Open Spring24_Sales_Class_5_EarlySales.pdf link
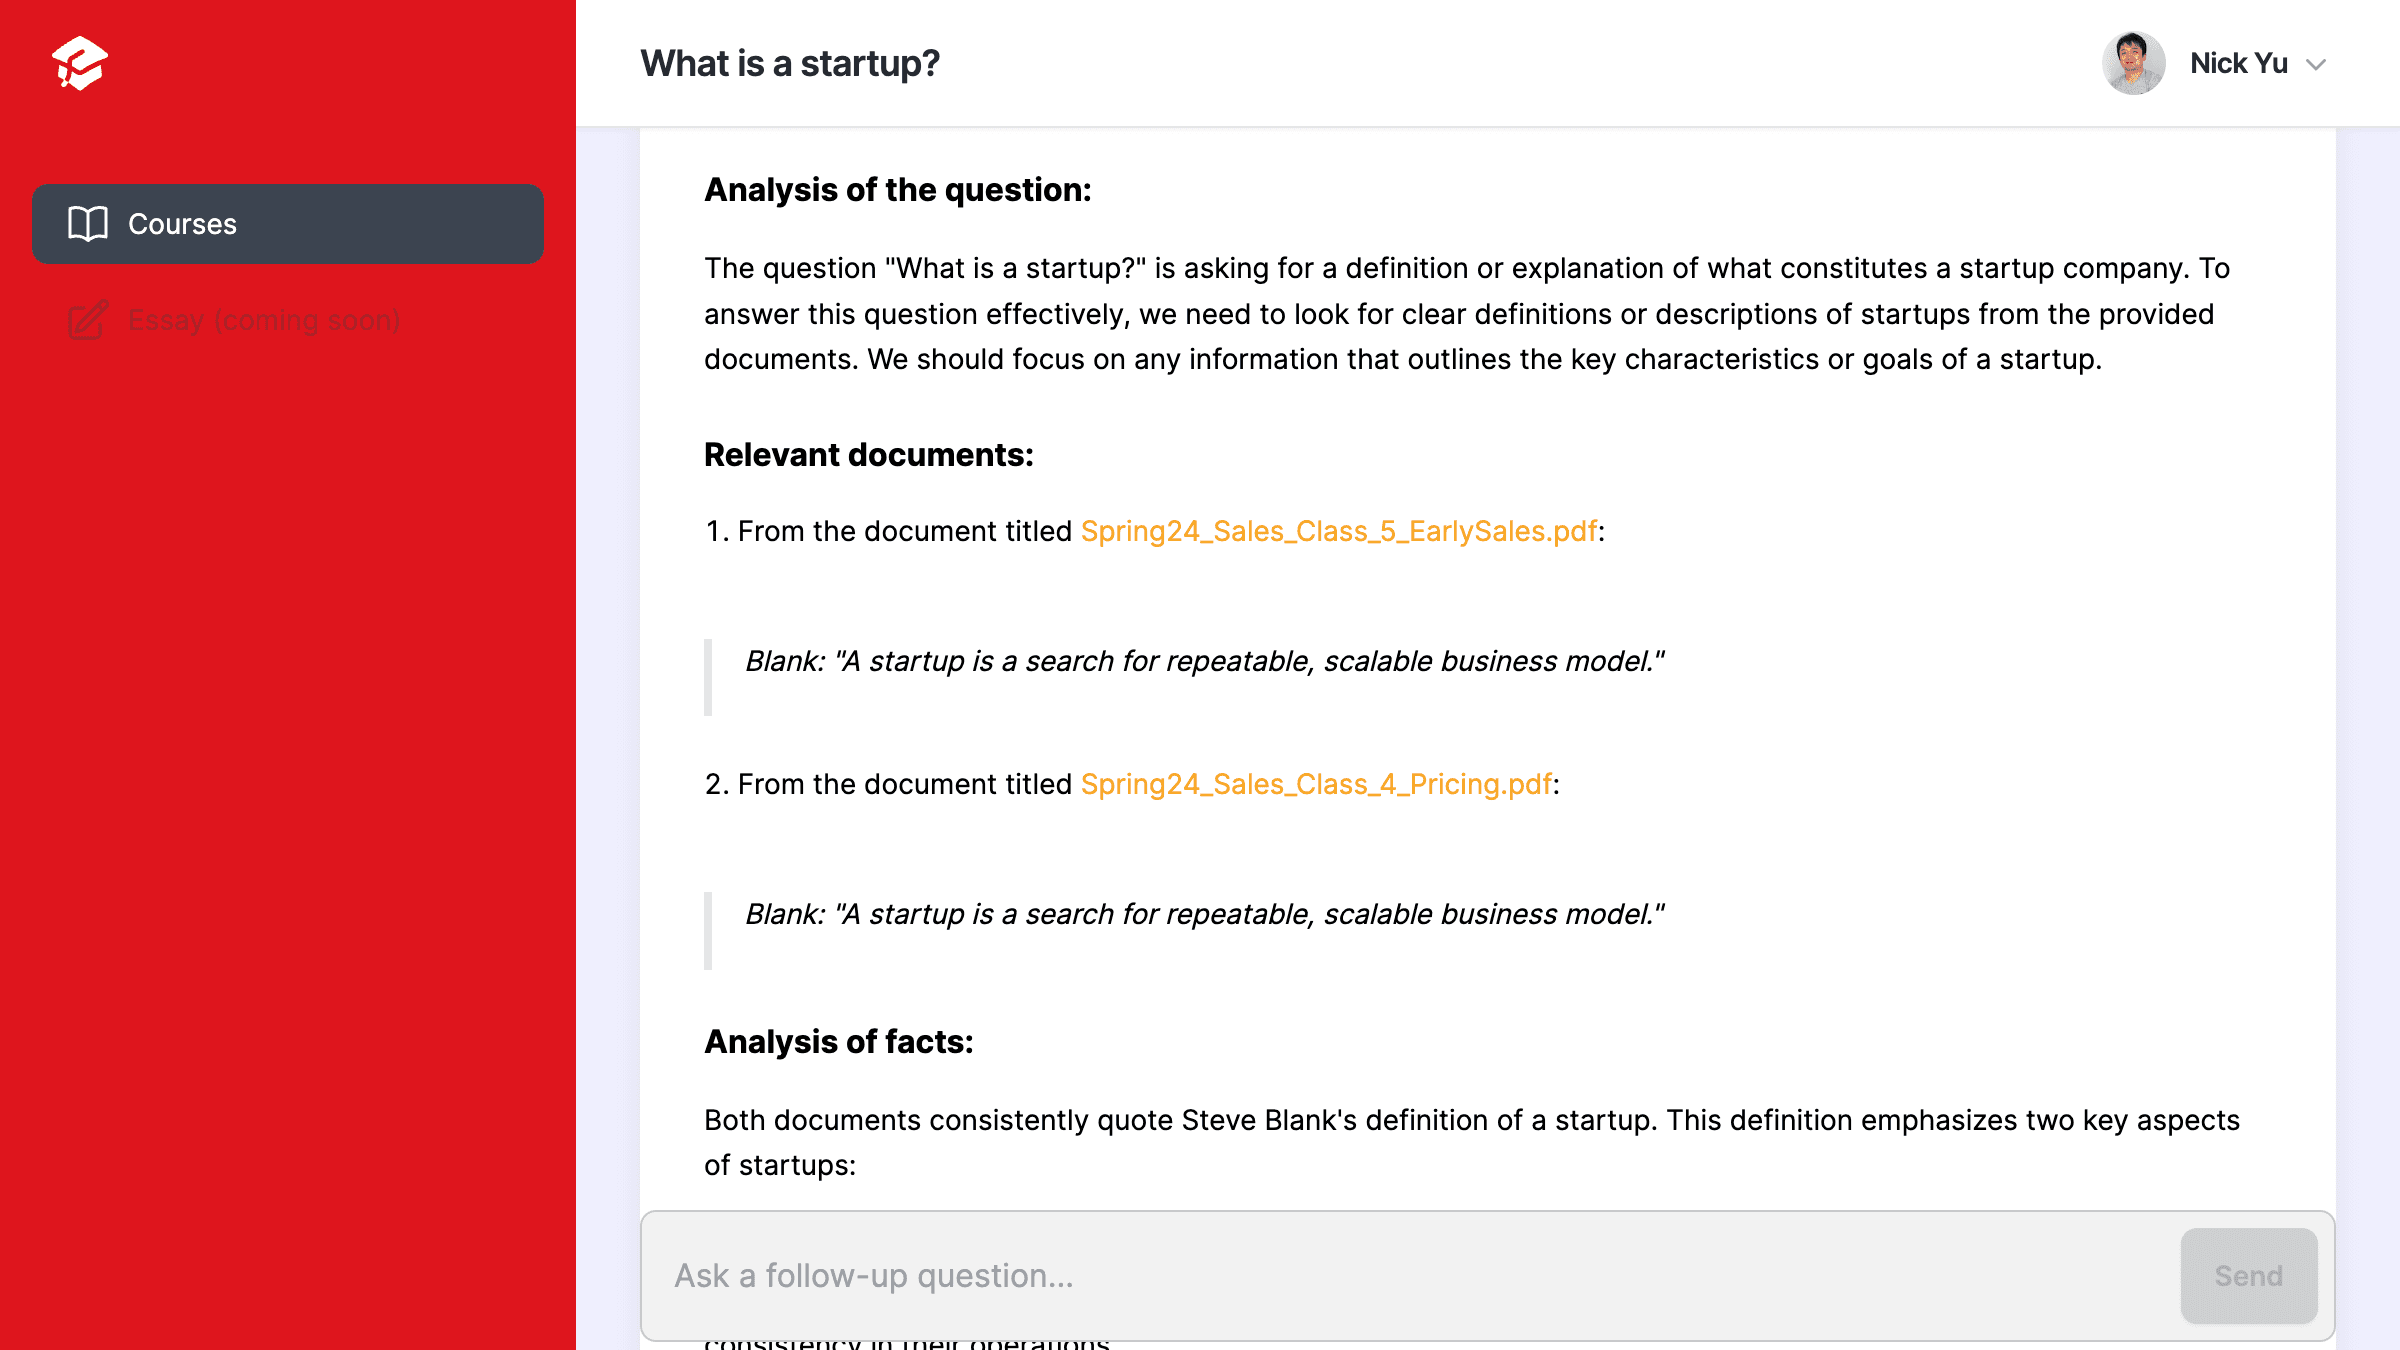This screenshot has height=1350, width=2400. point(1338,531)
